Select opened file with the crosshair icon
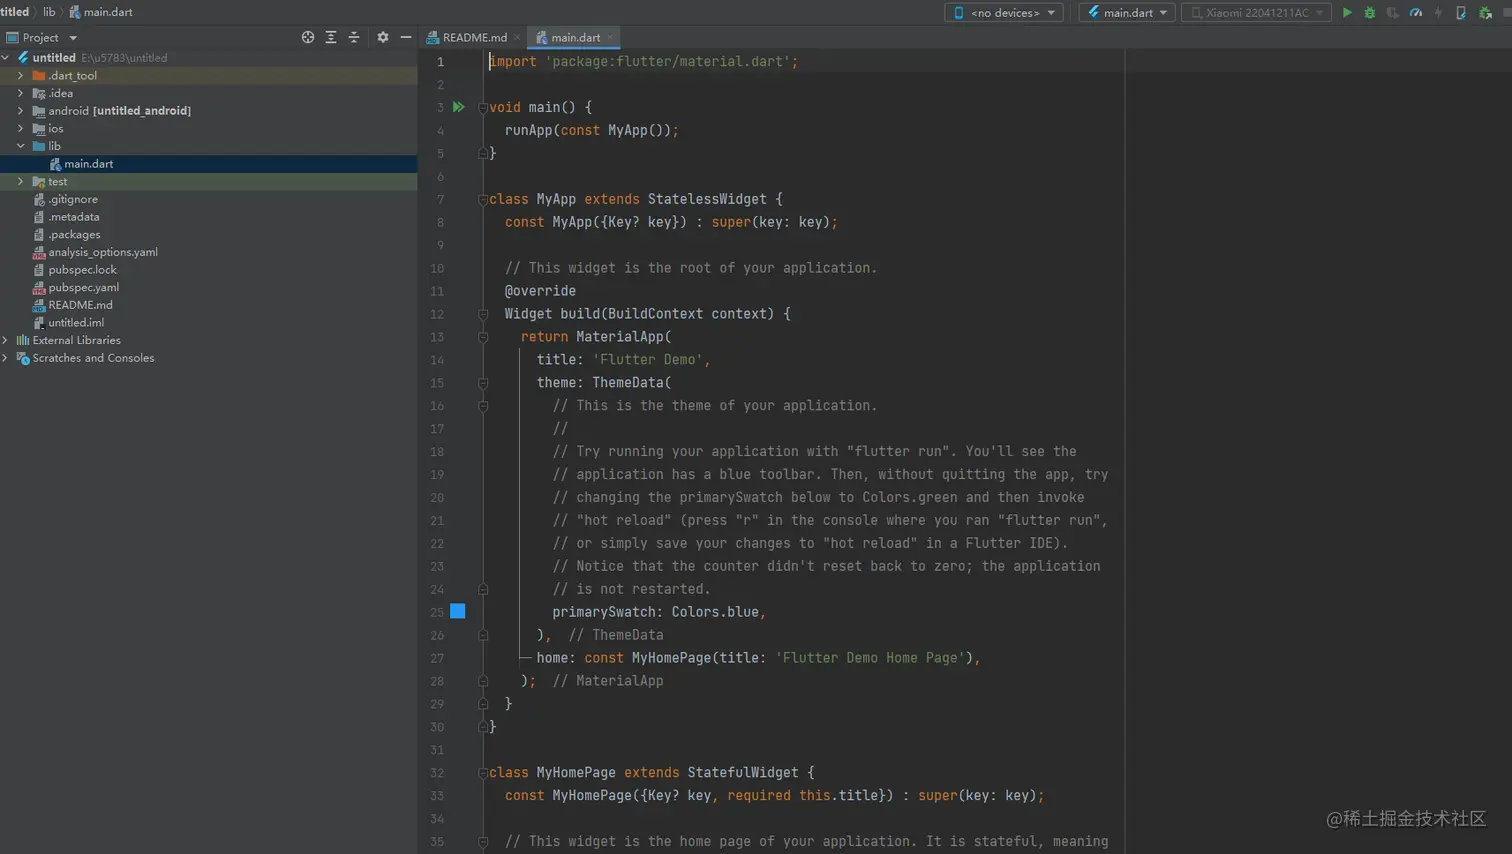Viewport: 1512px width, 854px height. (x=308, y=37)
